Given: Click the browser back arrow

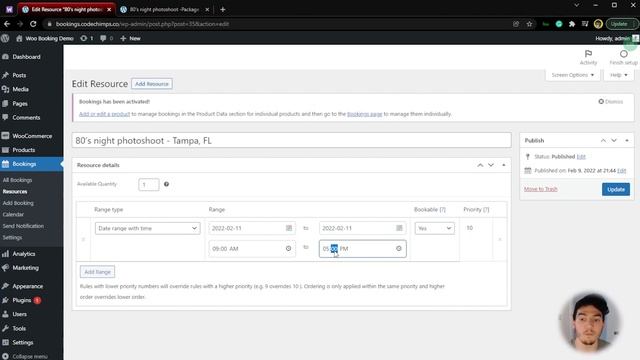Looking at the screenshot, I should (7, 24).
